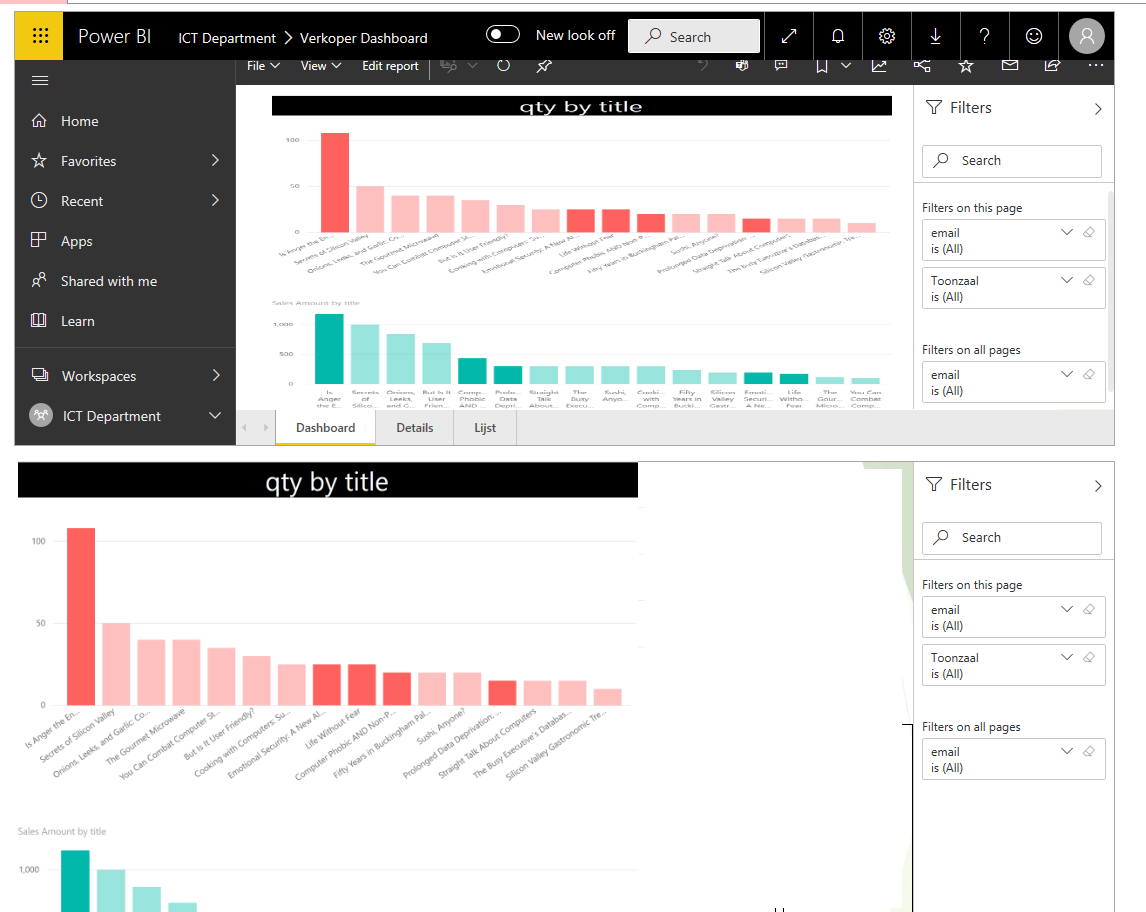Open the settings gear in header
Image resolution: width=1146 pixels, height=912 pixels.
(x=887, y=36)
